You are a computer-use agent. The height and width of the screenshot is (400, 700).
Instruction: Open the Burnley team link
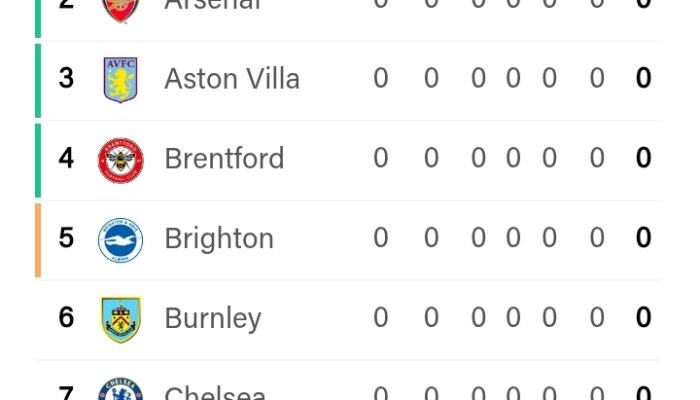[212, 319]
